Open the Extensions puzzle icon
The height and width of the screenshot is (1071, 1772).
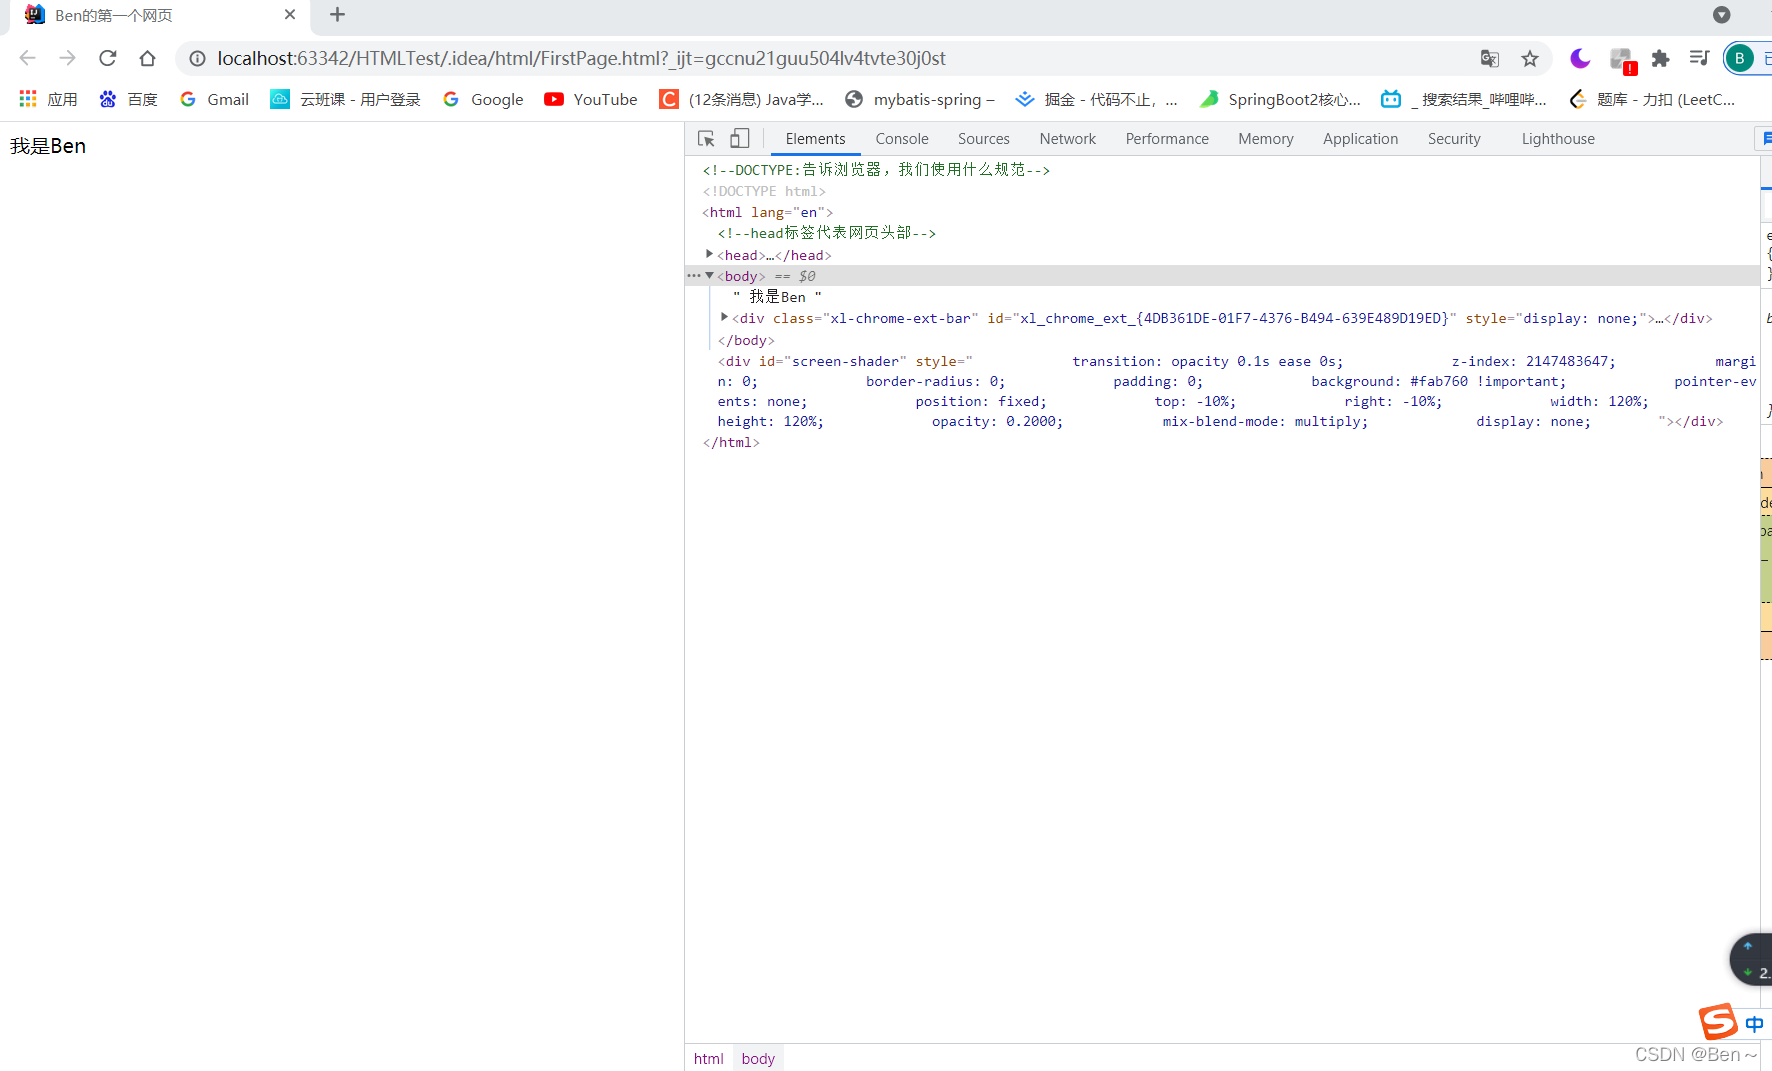click(x=1661, y=58)
